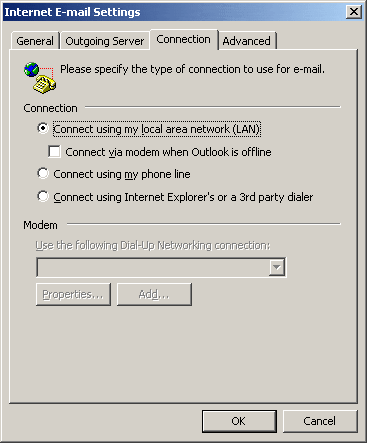This screenshot has width=367, height=443.
Task: Click the Dial-Up Networking connection label
Action: pos(153,245)
